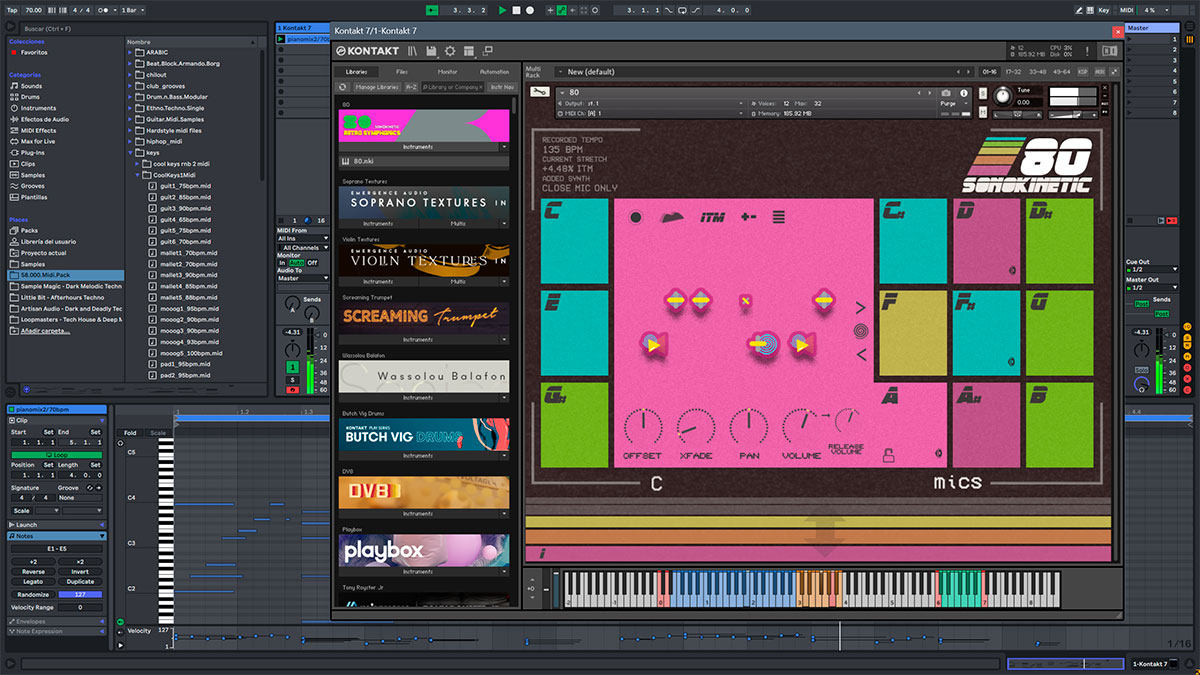Click the OFFSET knob
This screenshot has height=675, width=1200.
tap(643, 427)
